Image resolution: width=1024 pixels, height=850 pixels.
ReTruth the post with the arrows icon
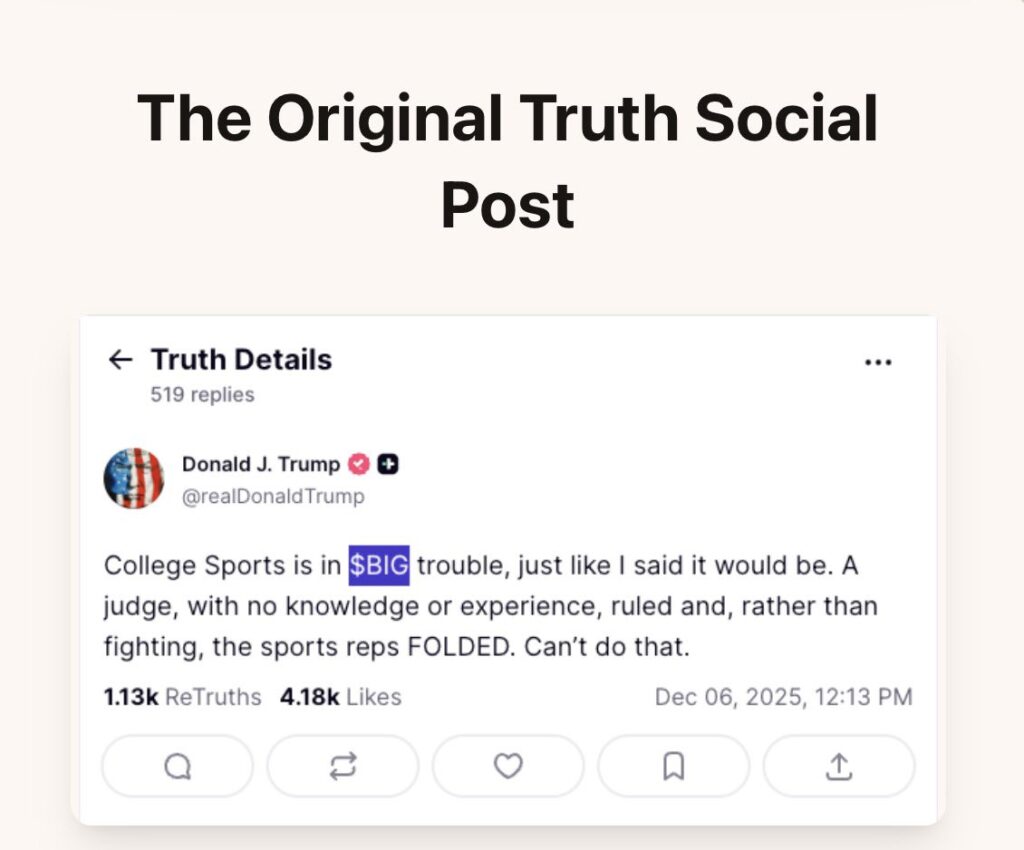point(342,766)
